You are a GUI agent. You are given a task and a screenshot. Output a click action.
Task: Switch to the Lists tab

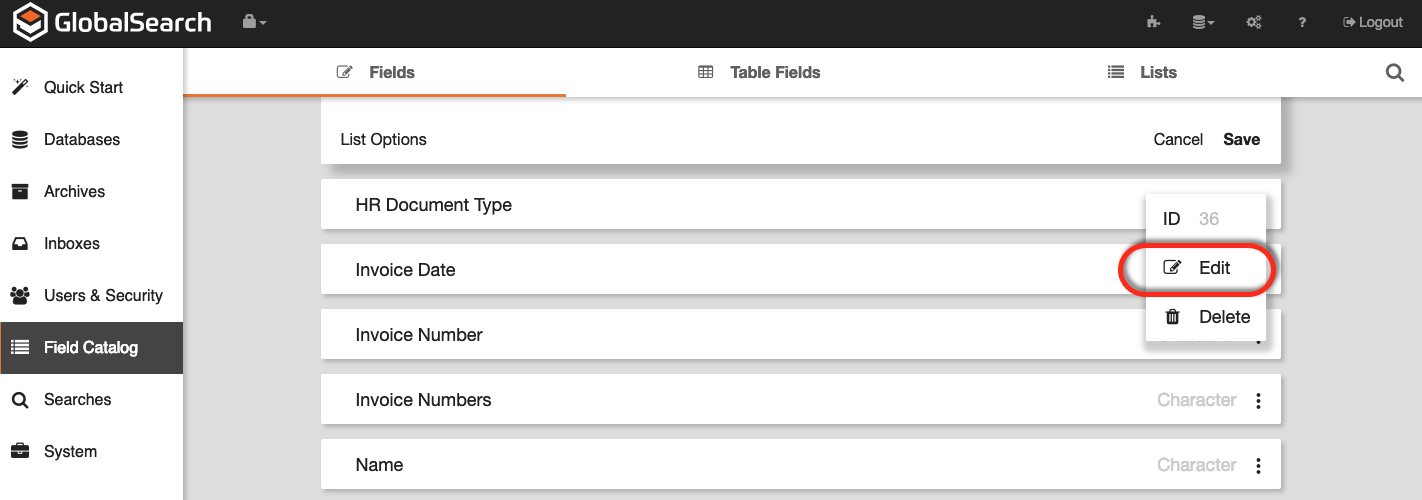1142,73
